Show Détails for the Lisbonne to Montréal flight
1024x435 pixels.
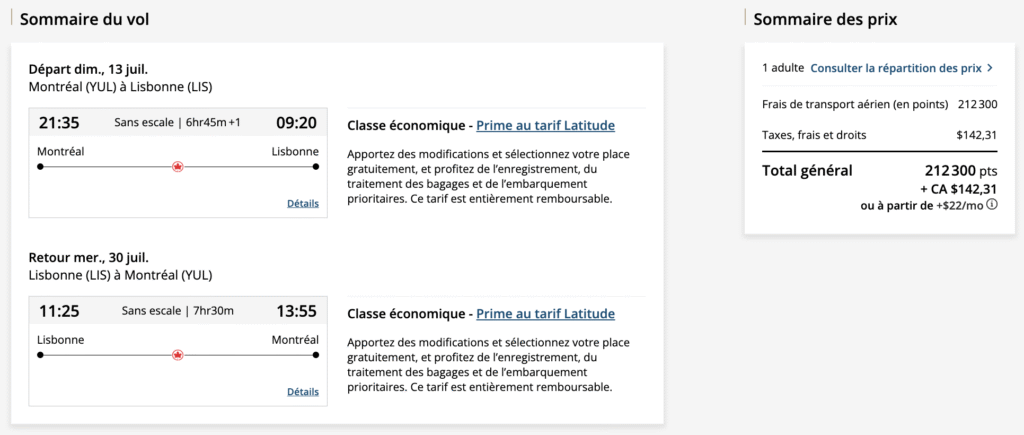click(x=302, y=391)
